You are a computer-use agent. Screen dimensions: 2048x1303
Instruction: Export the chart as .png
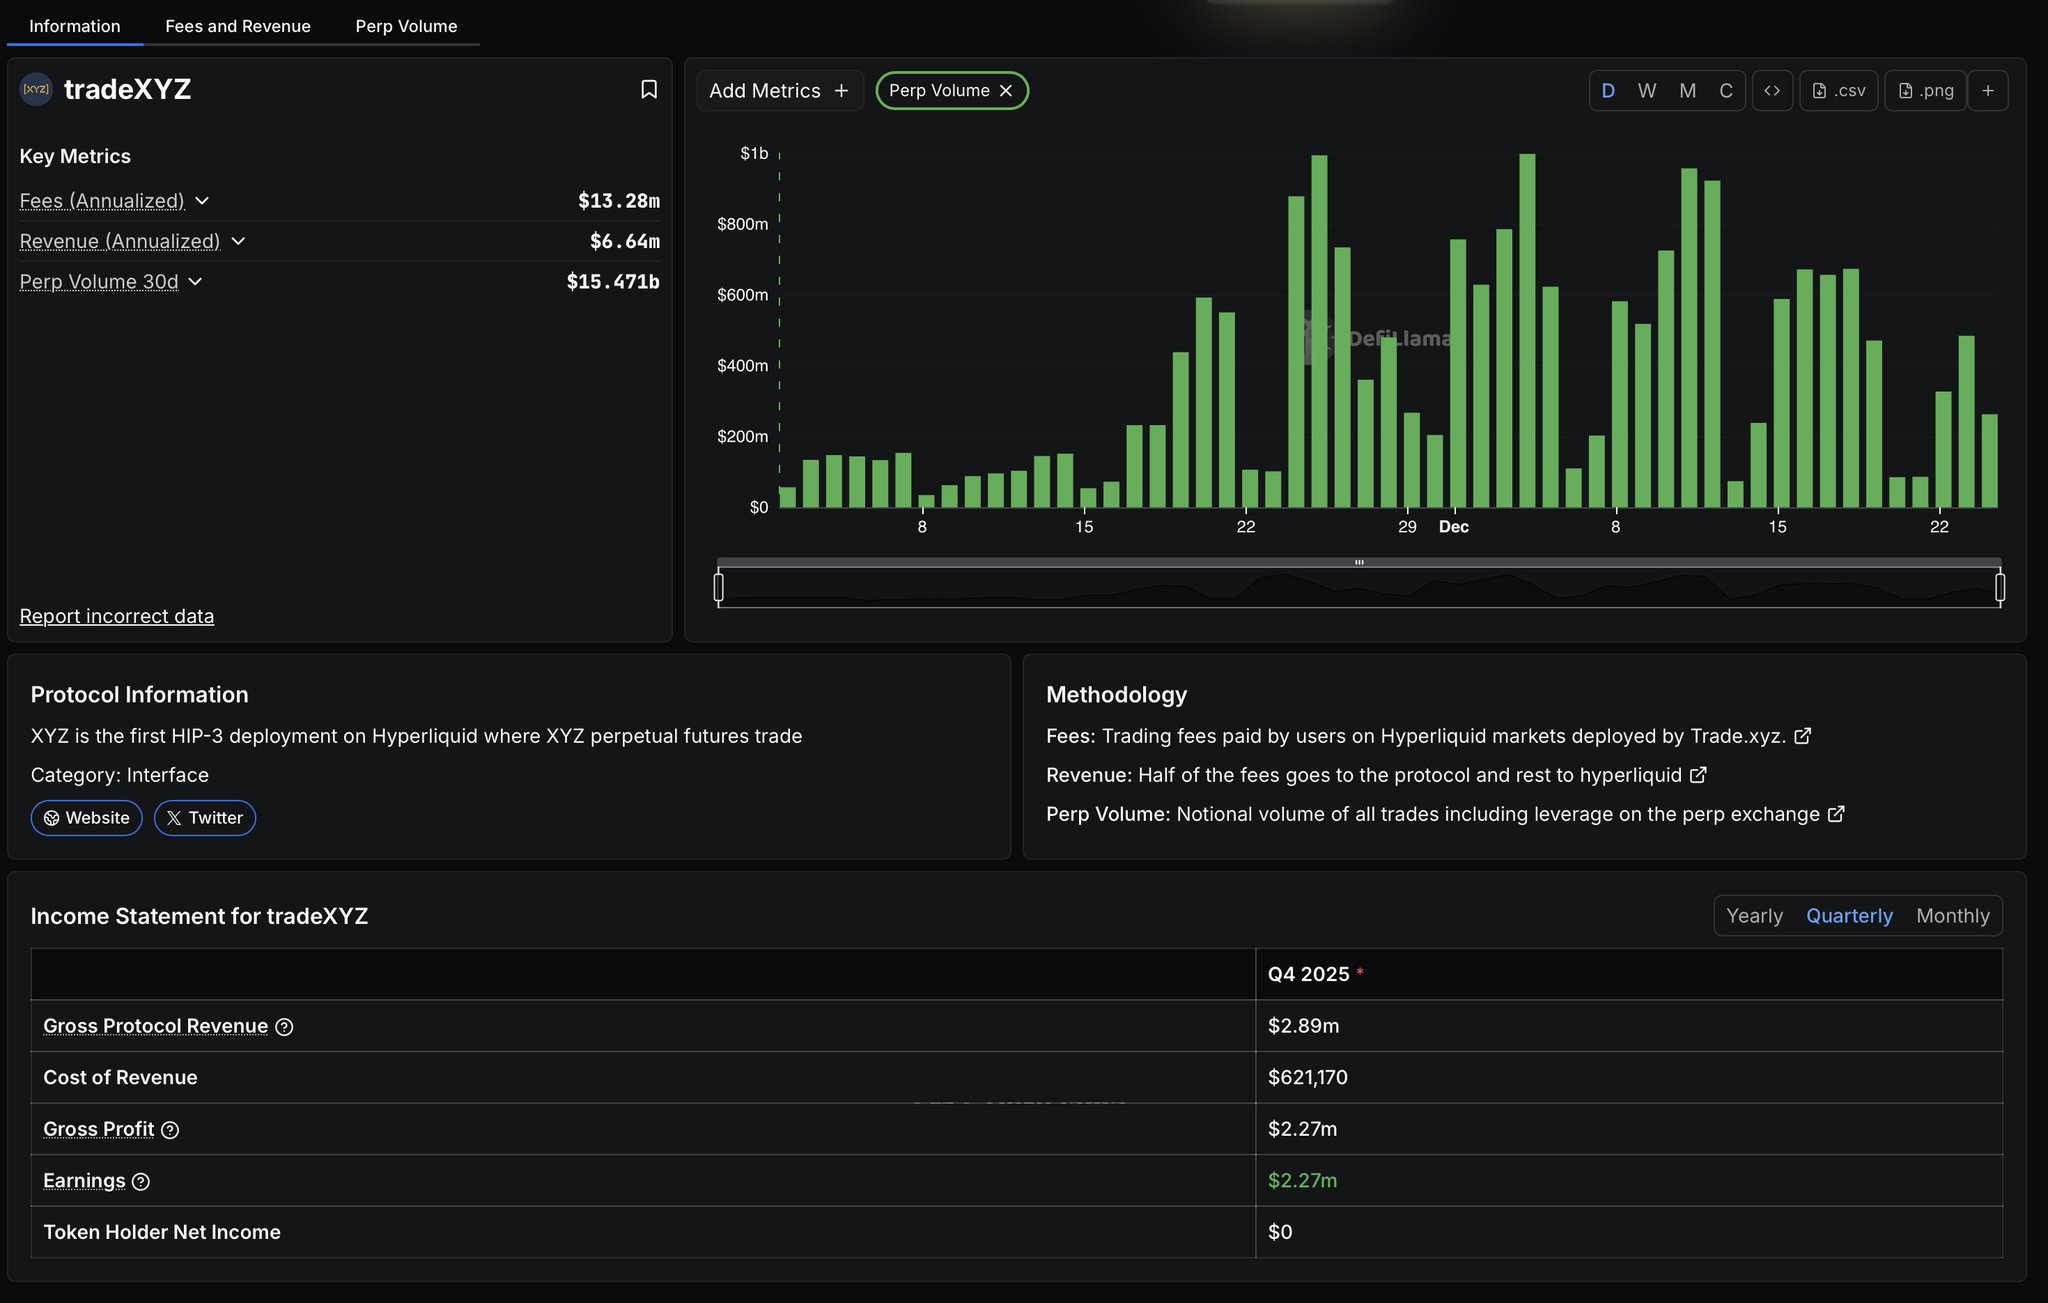(1925, 91)
